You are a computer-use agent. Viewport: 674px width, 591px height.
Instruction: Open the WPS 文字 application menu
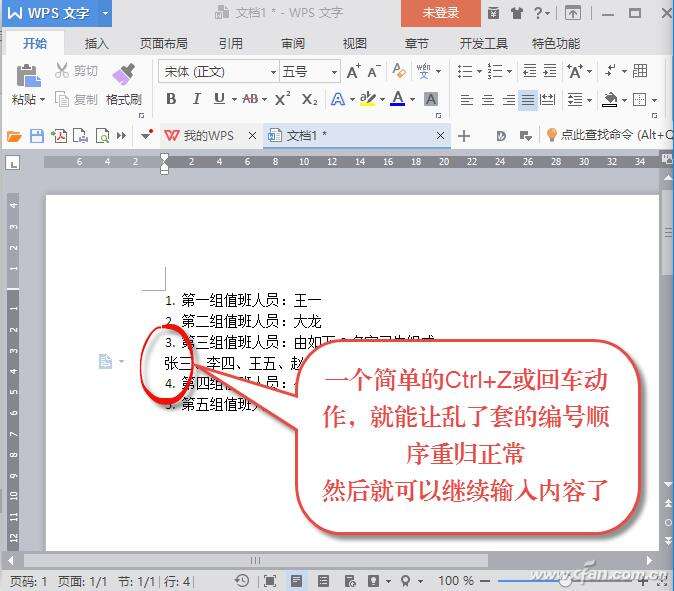click(x=57, y=13)
